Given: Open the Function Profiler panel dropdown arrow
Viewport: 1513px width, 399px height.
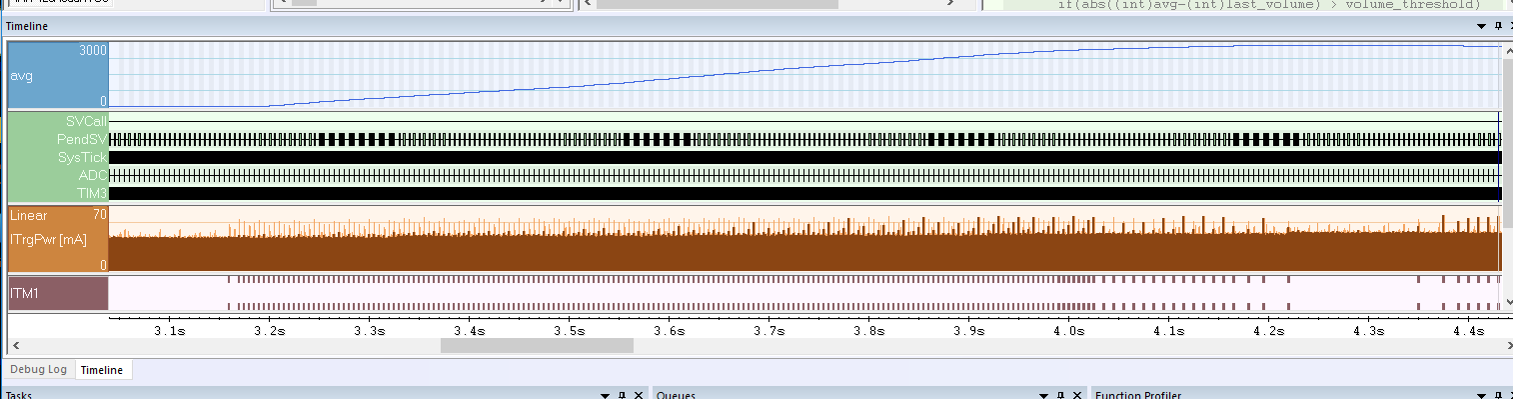Looking at the screenshot, I should (x=1482, y=395).
